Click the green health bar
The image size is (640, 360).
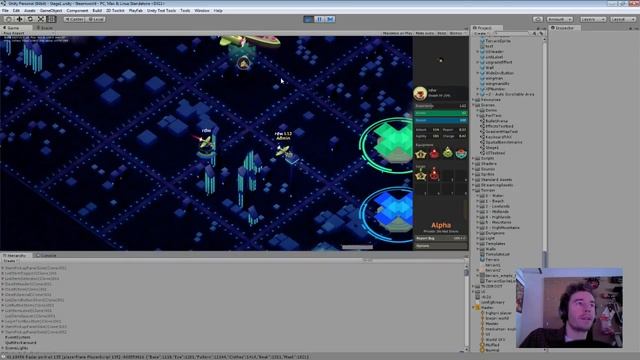click(x=441, y=113)
